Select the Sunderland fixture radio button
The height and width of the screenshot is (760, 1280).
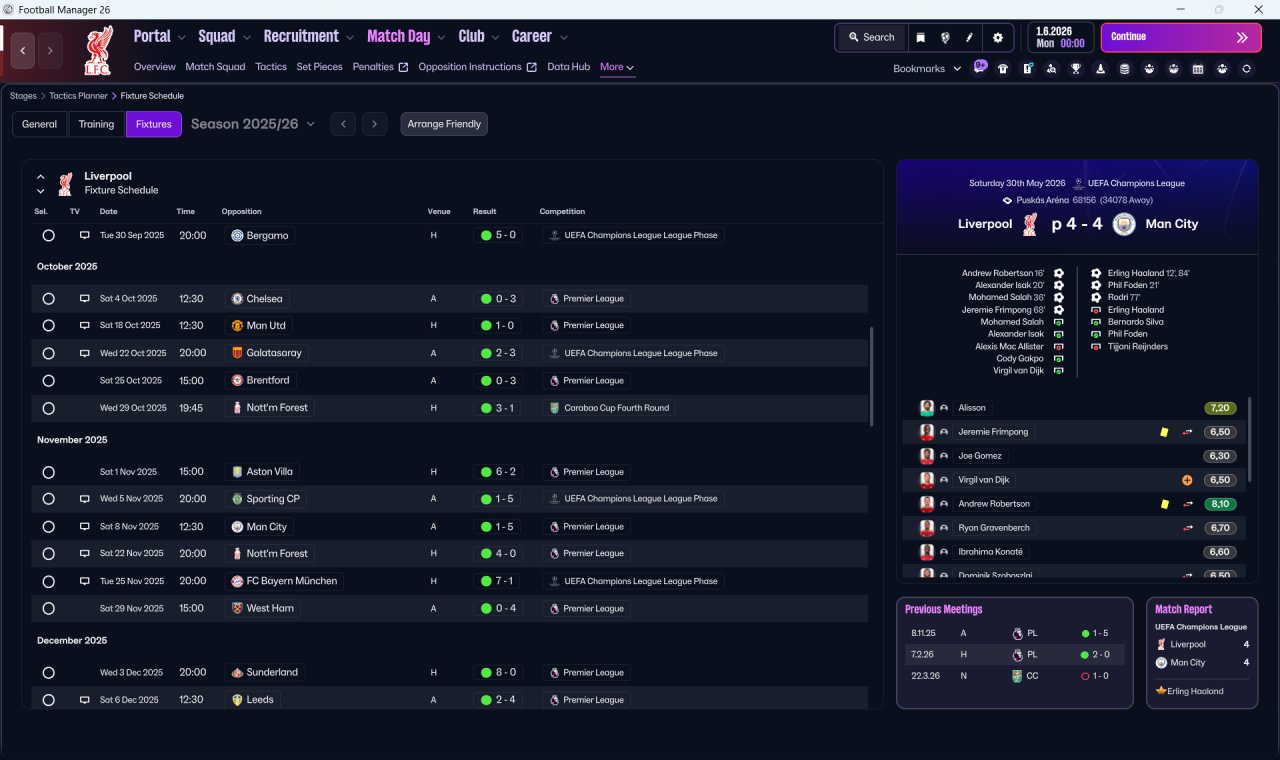(48, 673)
